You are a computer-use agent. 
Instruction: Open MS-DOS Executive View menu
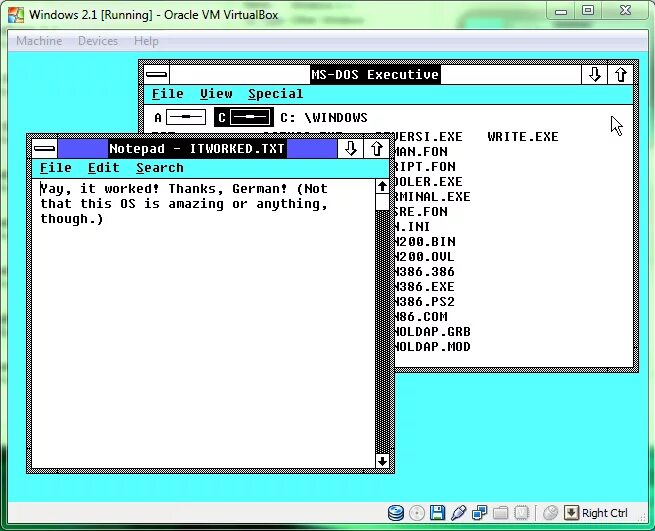pyautogui.click(x=216, y=94)
